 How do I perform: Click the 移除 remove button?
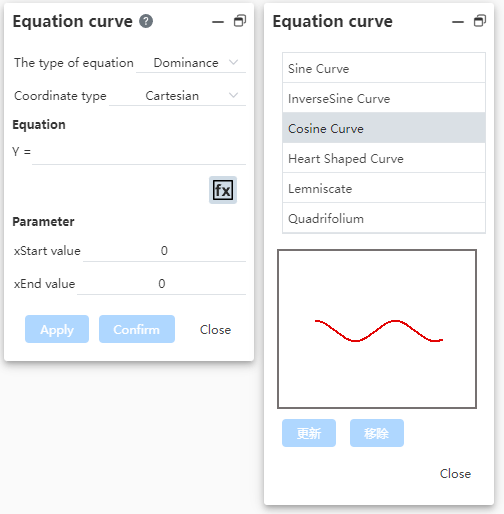(x=377, y=433)
